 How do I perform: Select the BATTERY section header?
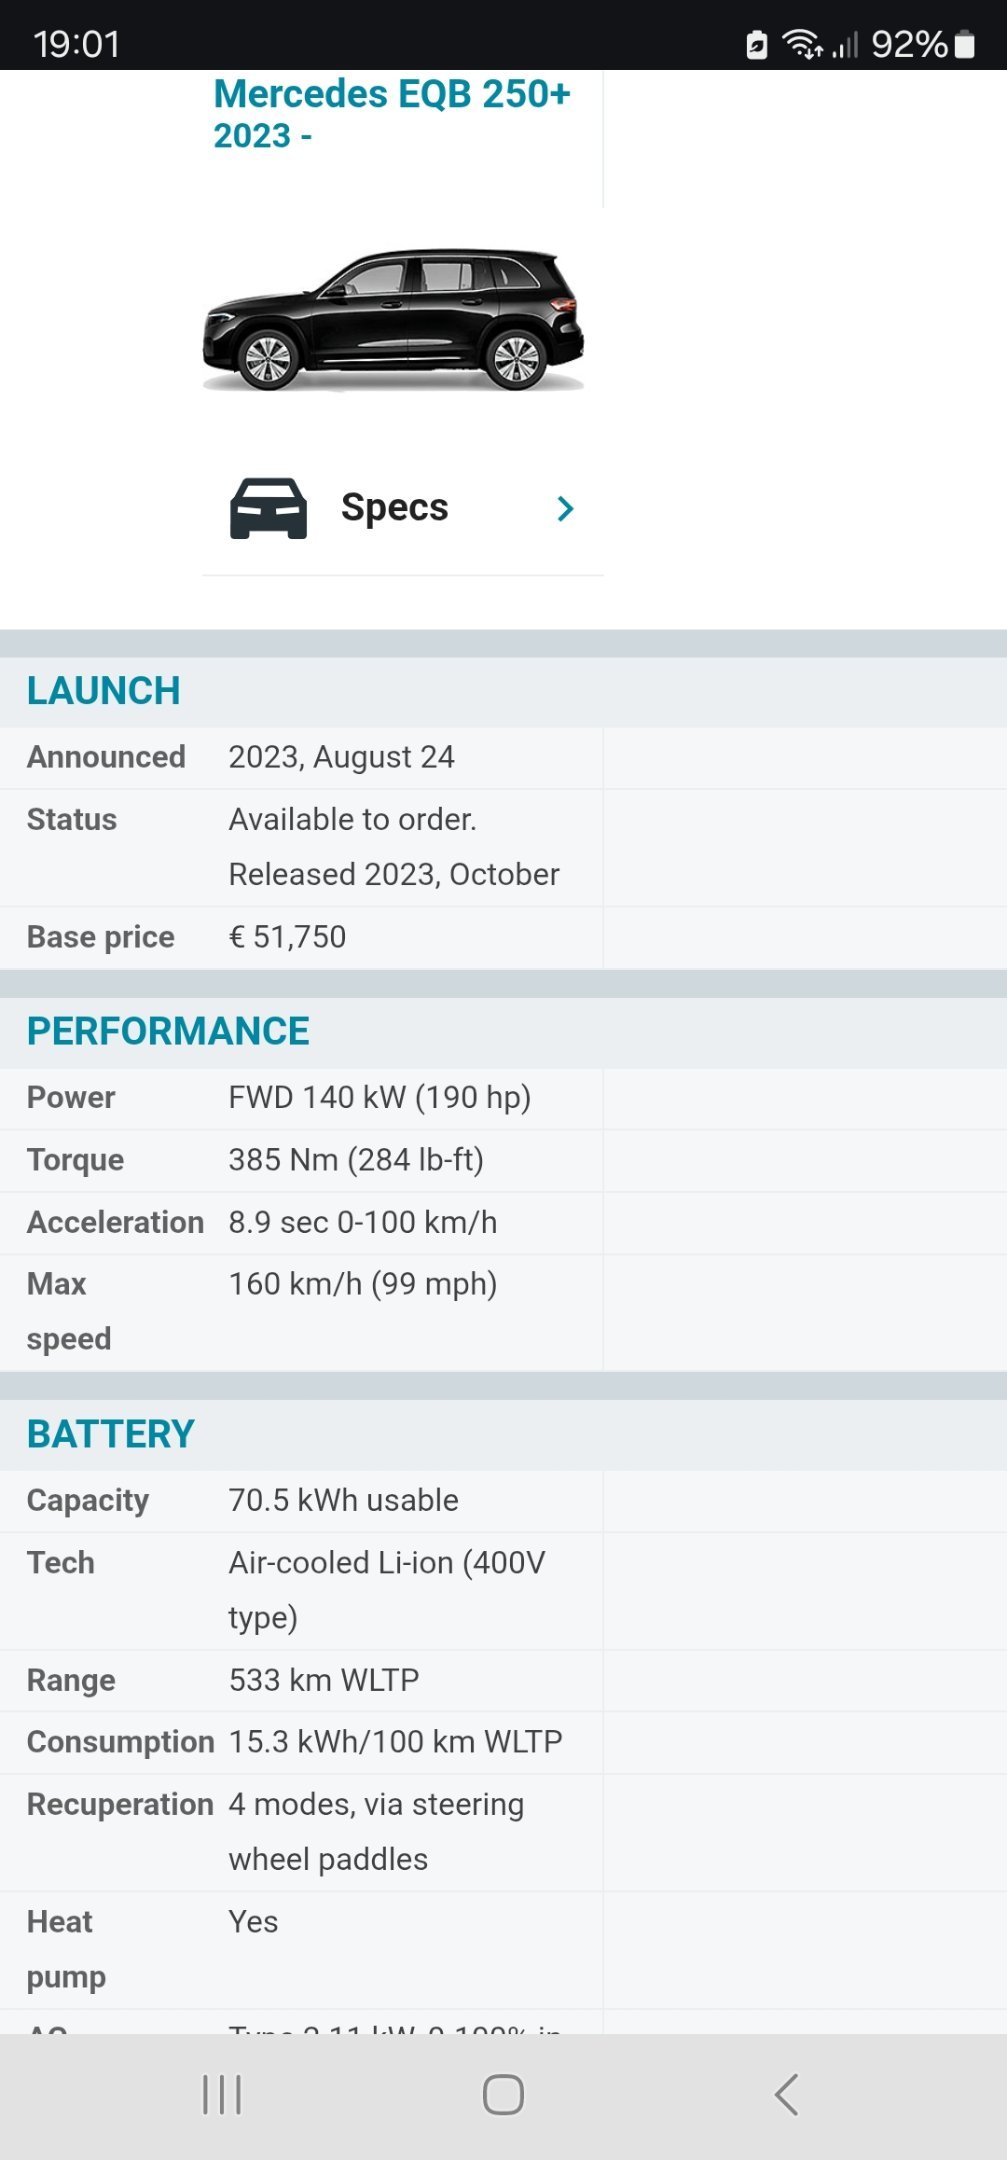pos(111,1434)
